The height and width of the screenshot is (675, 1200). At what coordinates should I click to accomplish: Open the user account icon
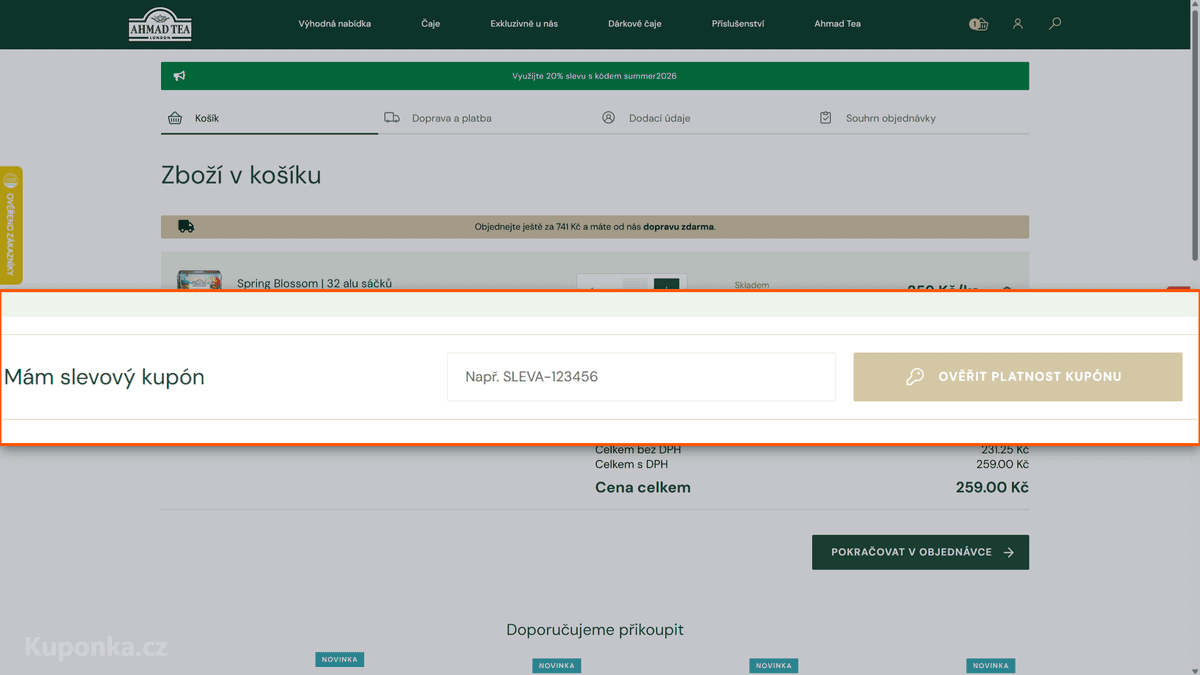click(1018, 24)
